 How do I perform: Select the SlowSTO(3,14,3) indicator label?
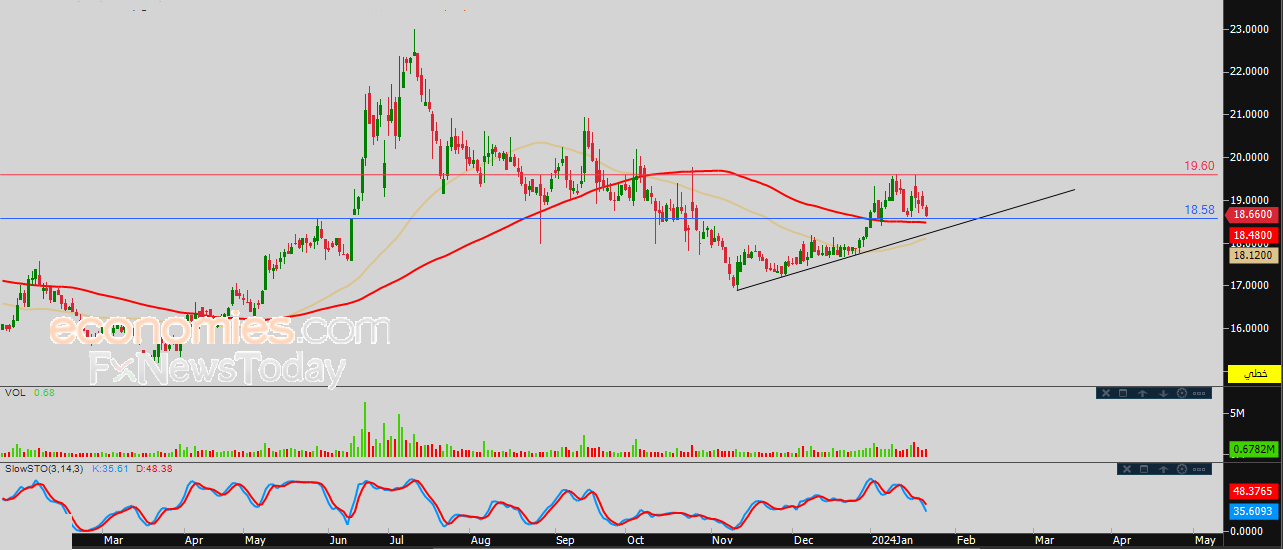pos(45,467)
